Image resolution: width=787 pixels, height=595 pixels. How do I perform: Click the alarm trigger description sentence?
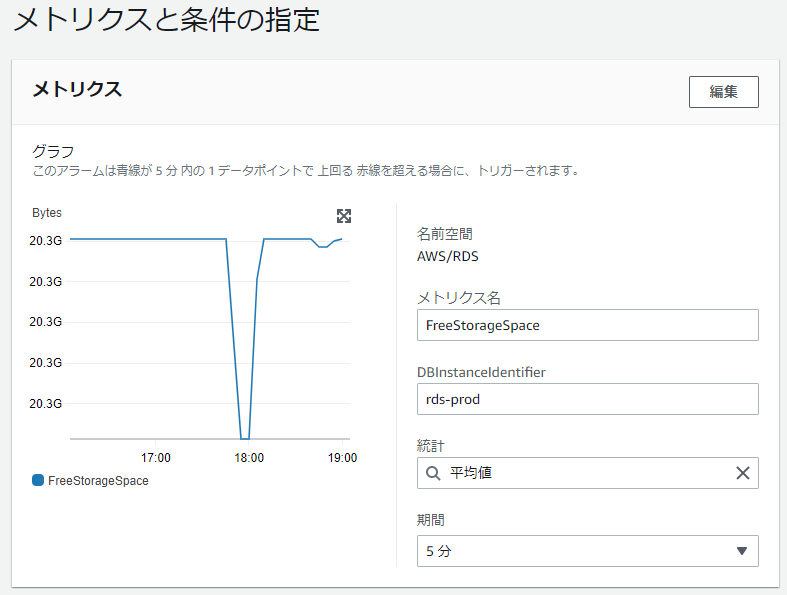pyautogui.click(x=306, y=171)
